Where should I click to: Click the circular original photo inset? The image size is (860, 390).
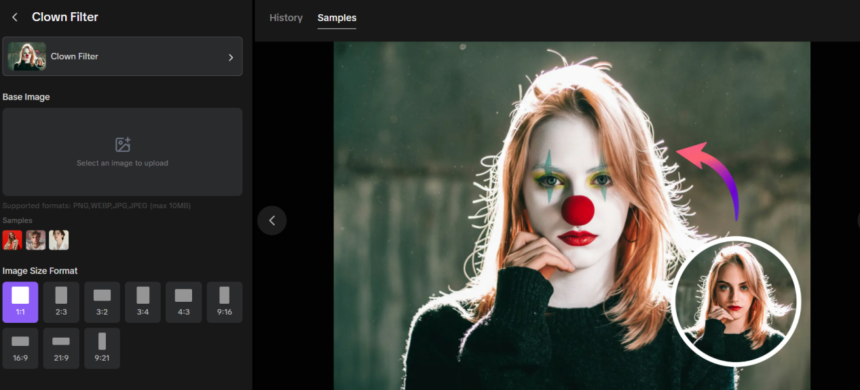(736, 302)
